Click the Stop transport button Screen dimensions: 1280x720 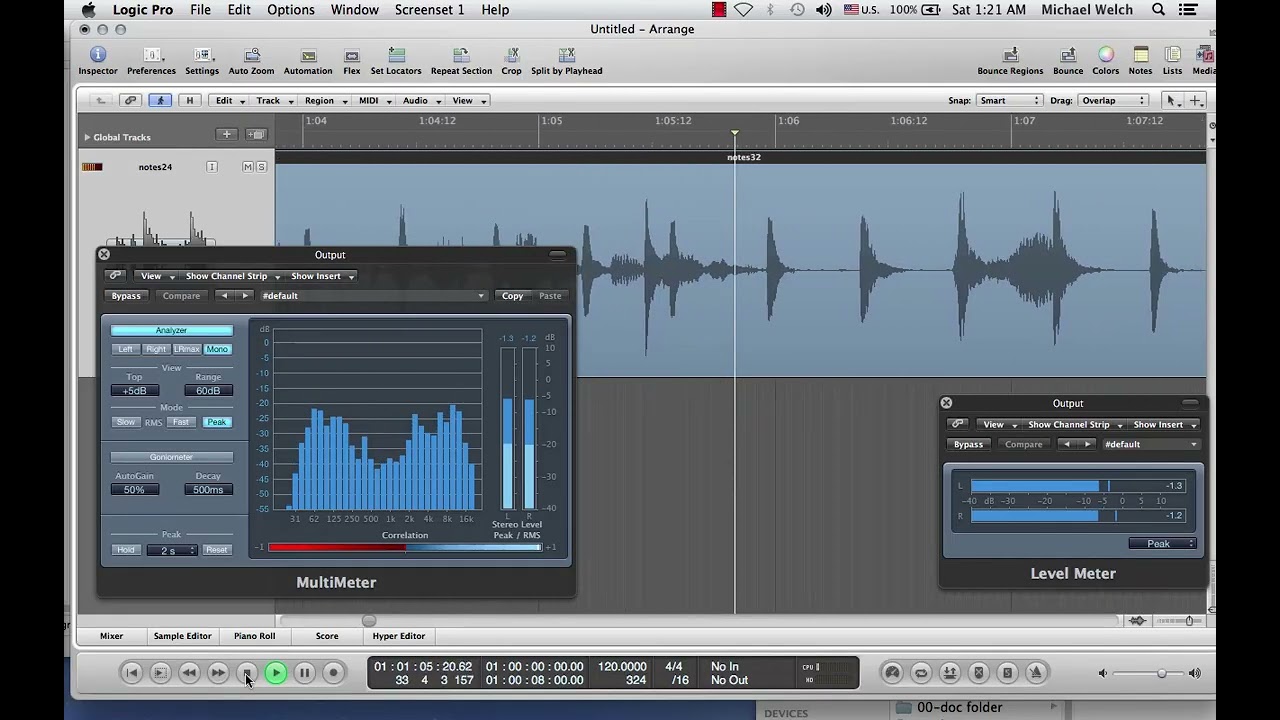[247, 673]
